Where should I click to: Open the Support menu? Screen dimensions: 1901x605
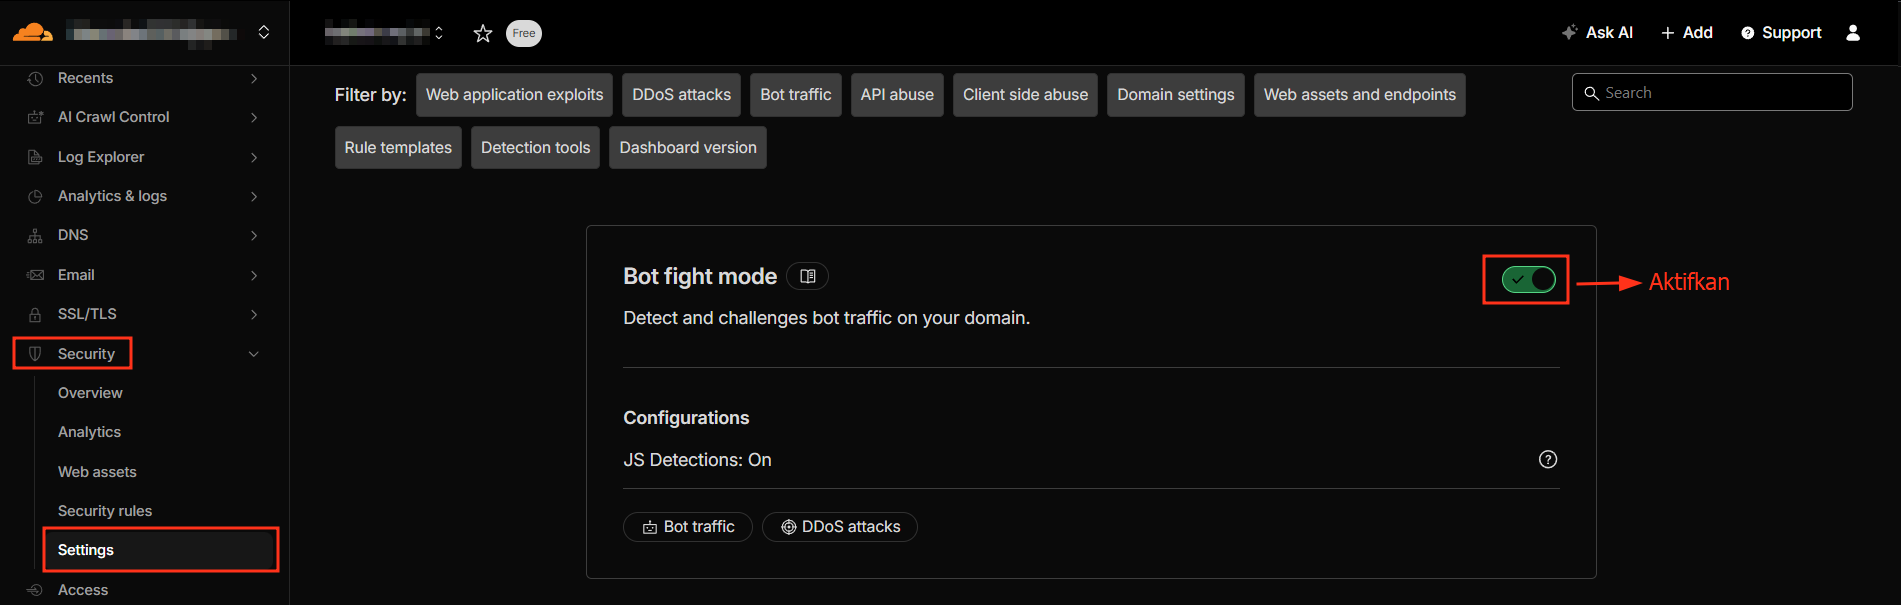tap(1781, 32)
